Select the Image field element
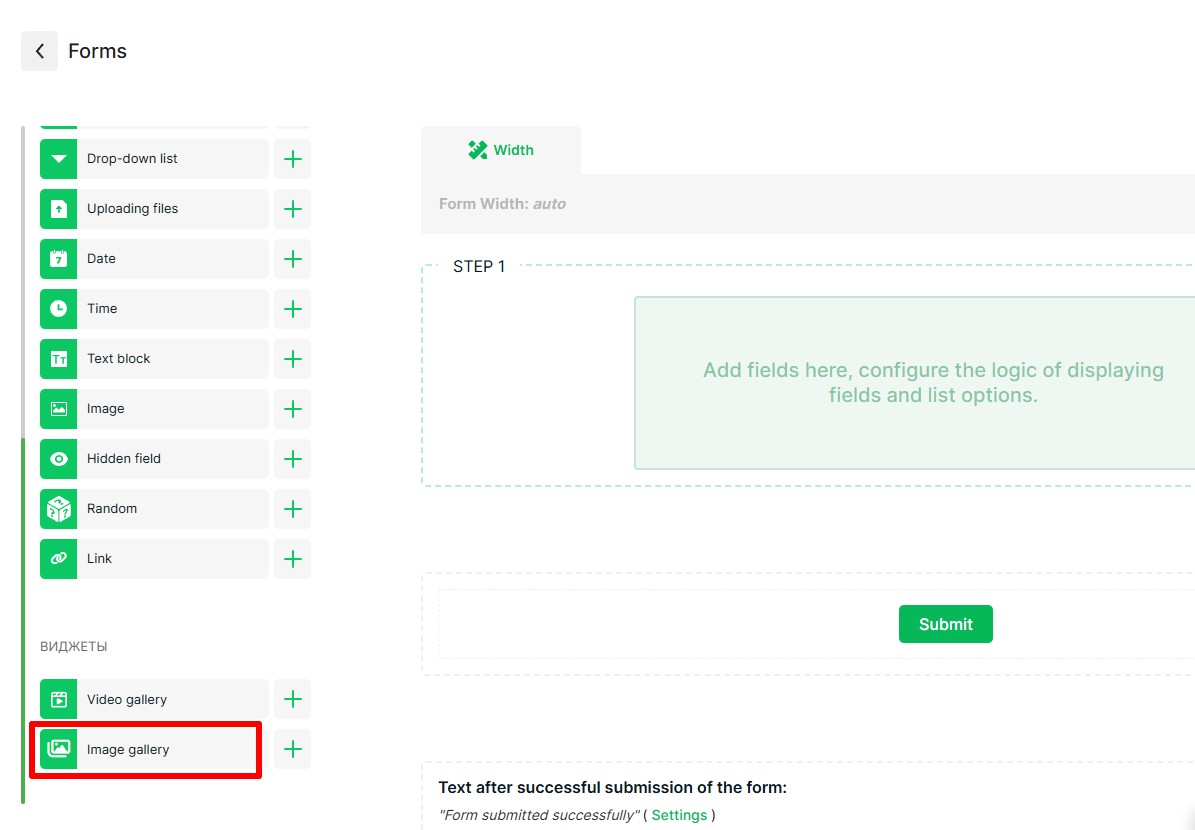 pos(153,409)
